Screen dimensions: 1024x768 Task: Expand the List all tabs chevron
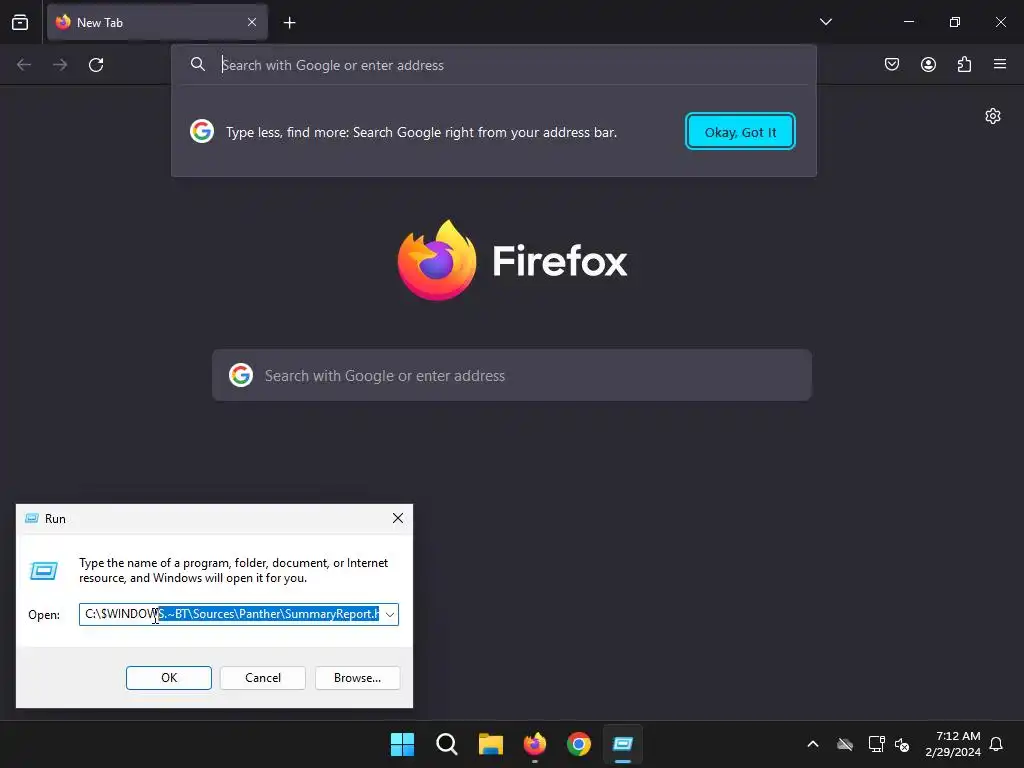tap(825, 22)
